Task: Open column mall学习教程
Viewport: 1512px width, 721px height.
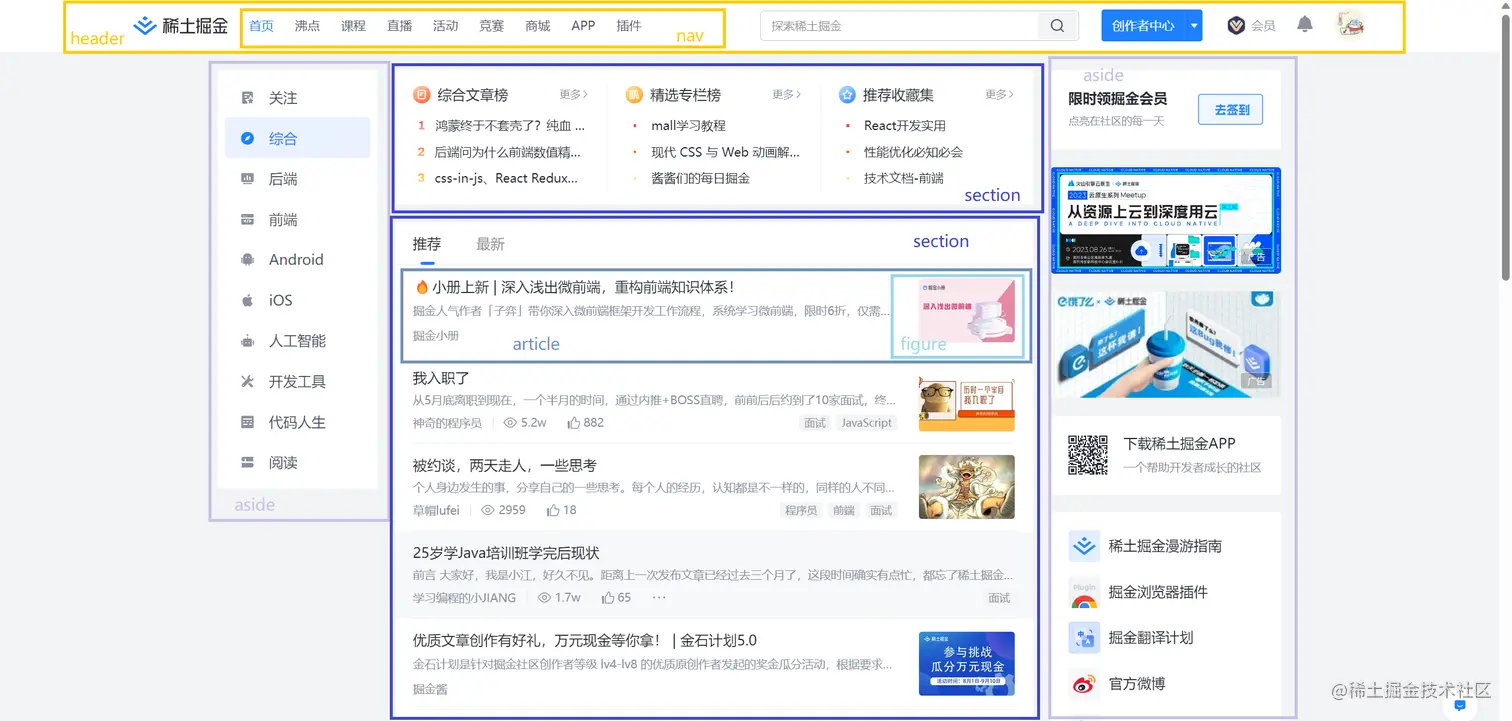Action: pos(688,126)
